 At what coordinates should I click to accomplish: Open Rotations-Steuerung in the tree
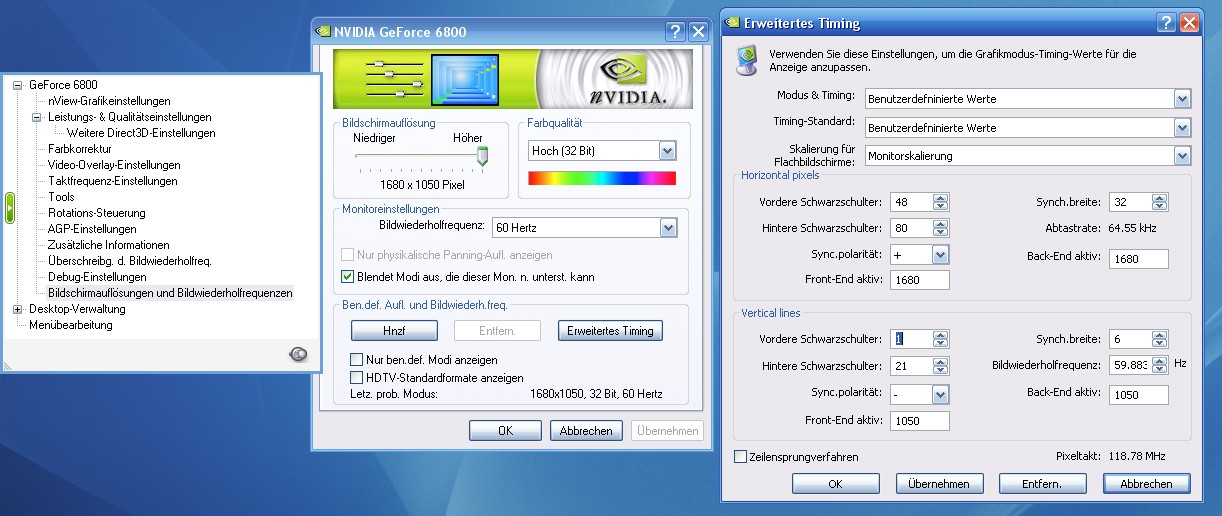pos(97,213)
